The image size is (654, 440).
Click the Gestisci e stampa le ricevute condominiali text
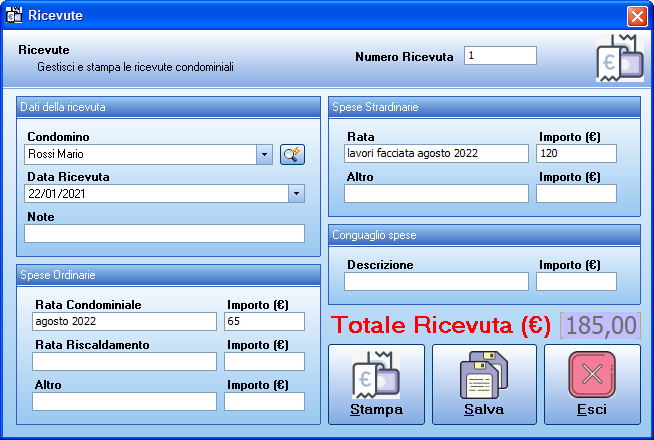pos(136,67)
